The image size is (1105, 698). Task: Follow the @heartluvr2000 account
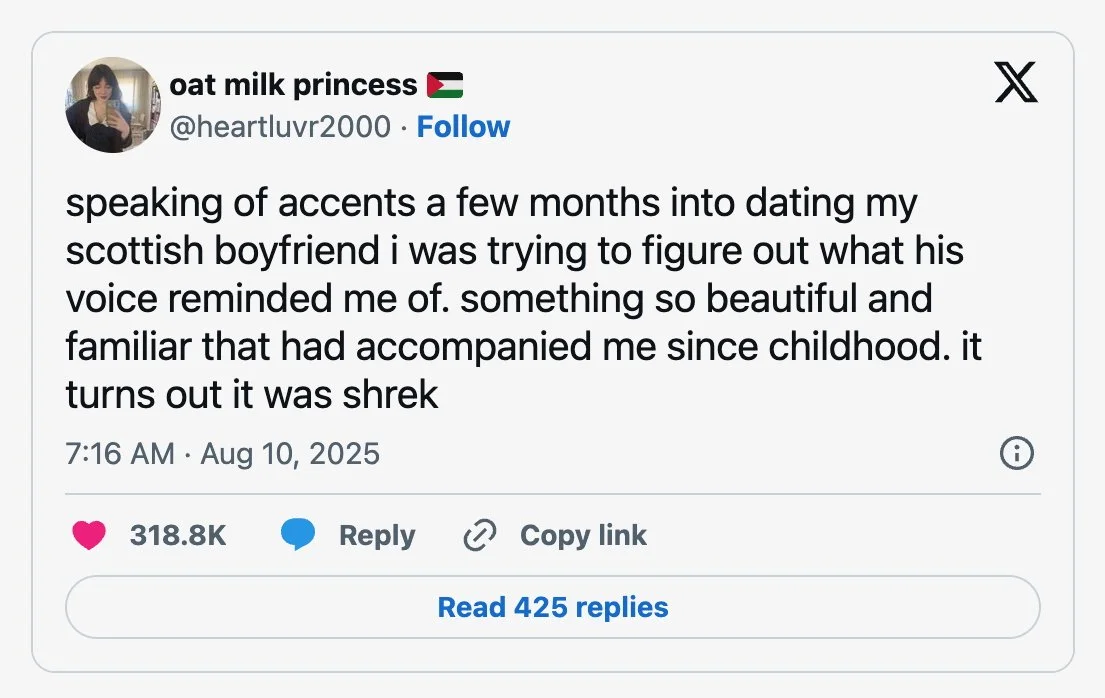(x=463, y=127)
